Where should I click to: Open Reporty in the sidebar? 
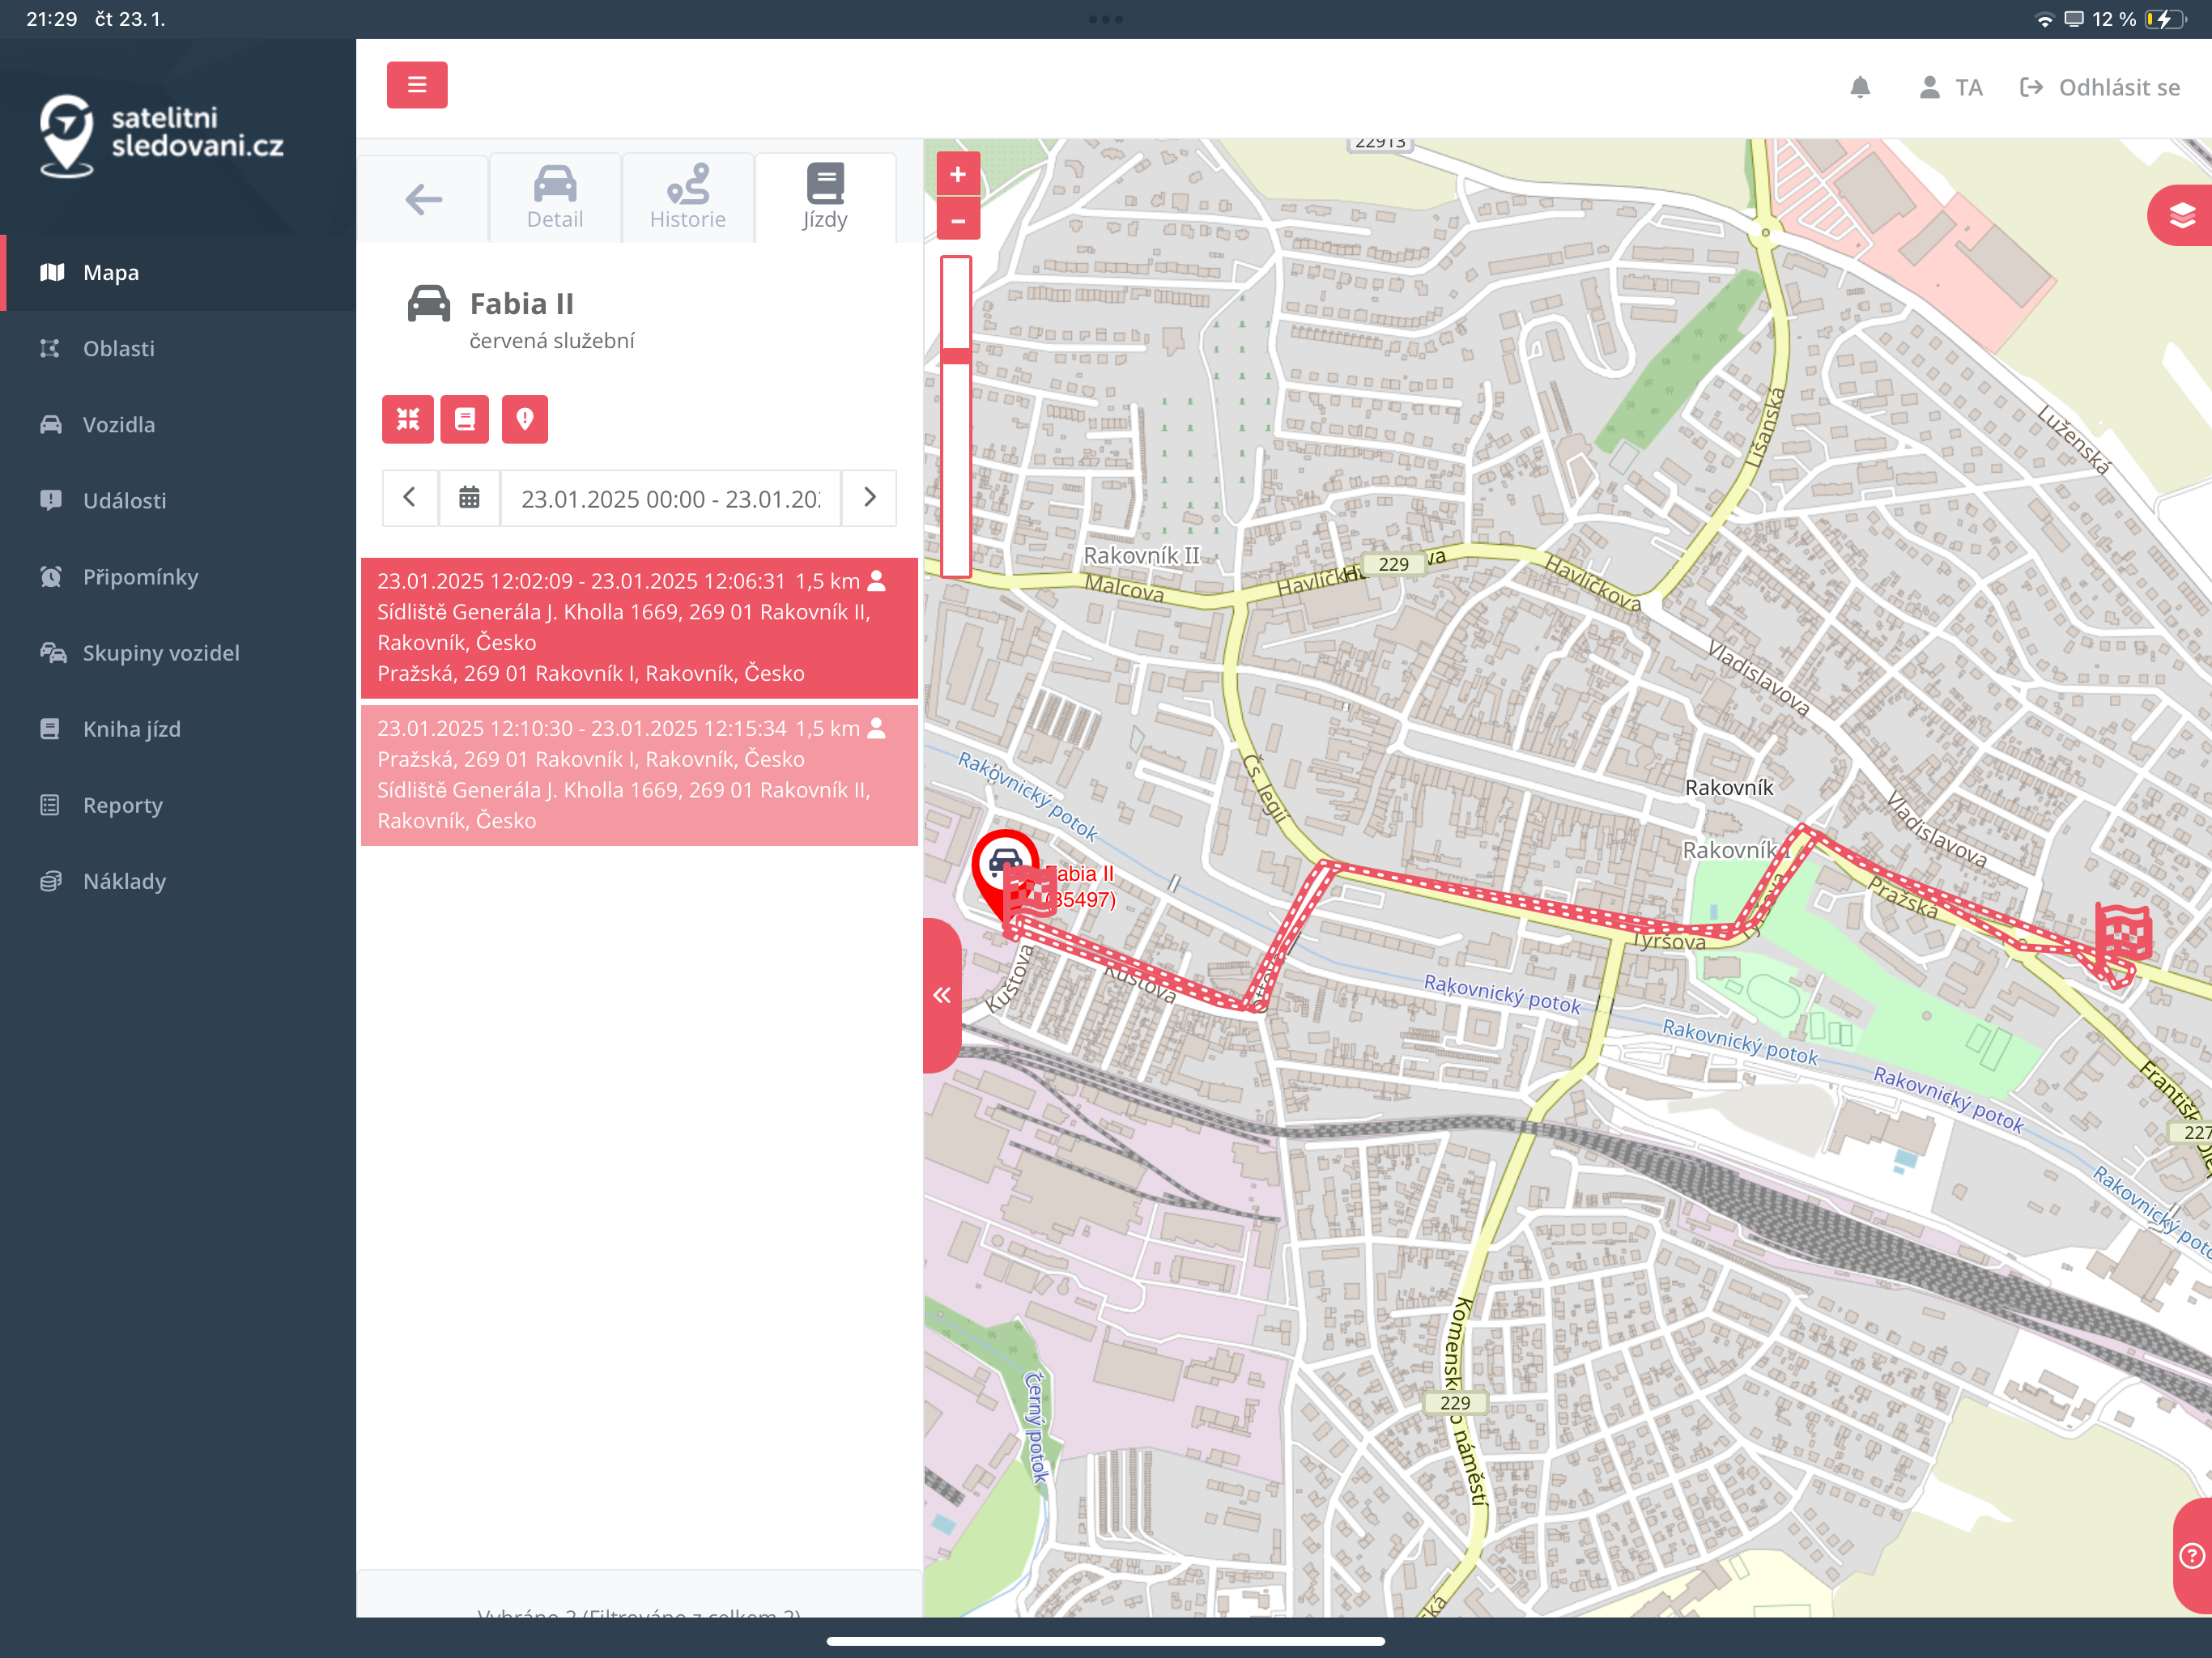[x=178, y=805]
